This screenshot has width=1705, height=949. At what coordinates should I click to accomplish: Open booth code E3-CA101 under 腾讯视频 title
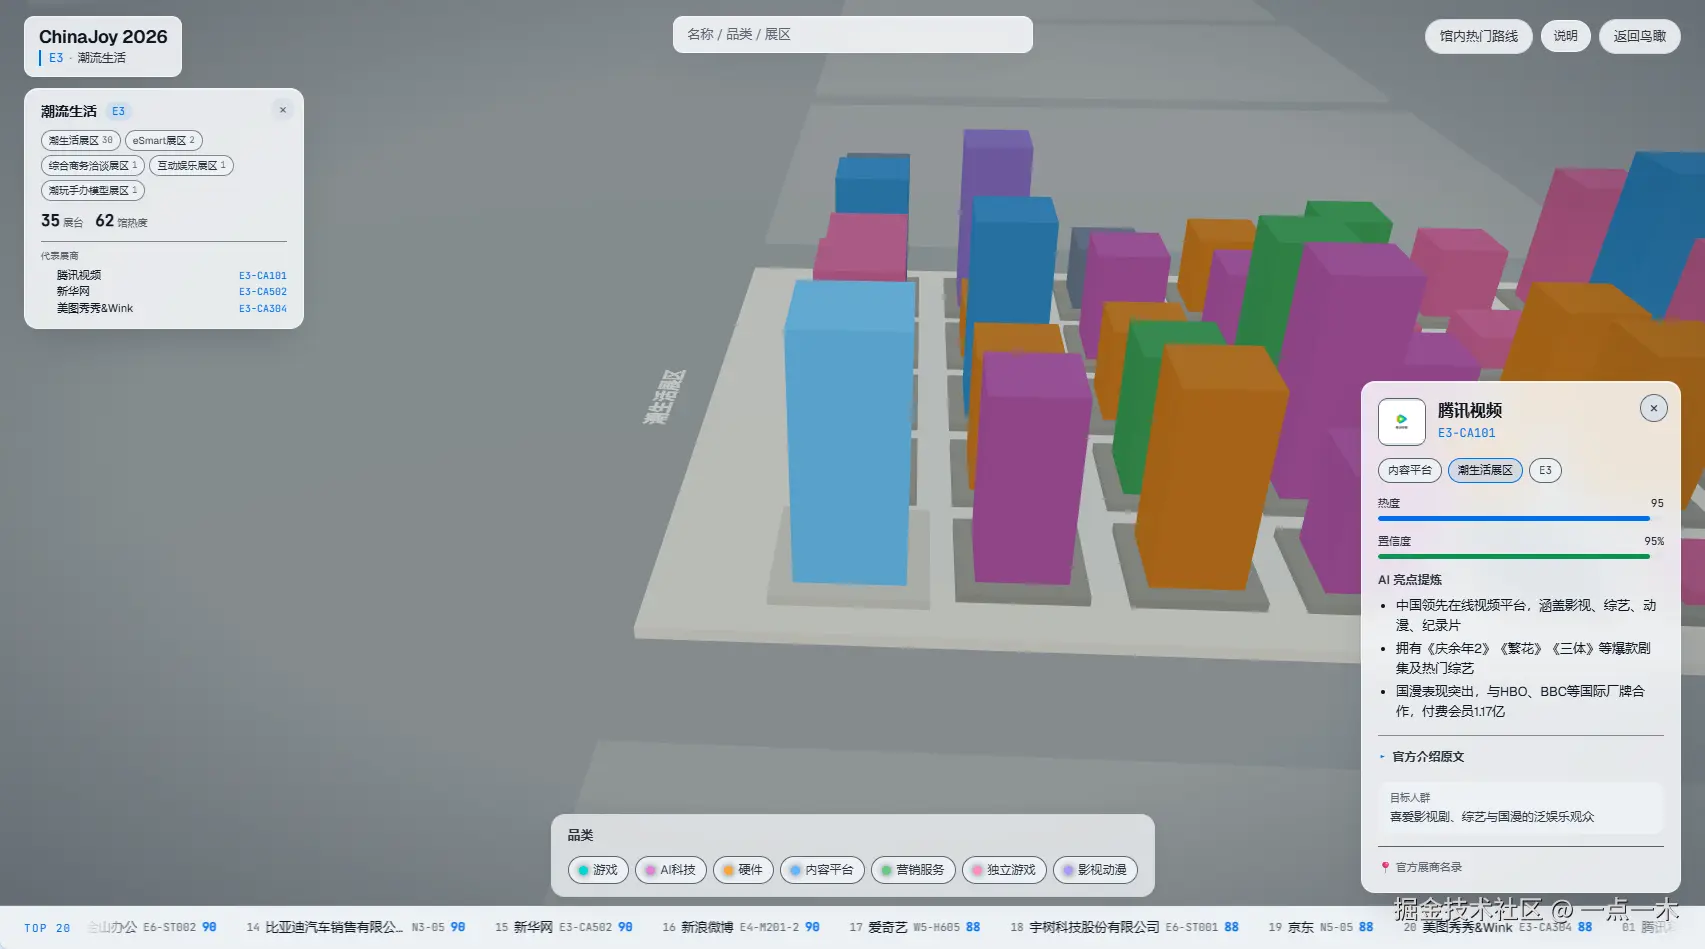click(x=1467, y=434)
